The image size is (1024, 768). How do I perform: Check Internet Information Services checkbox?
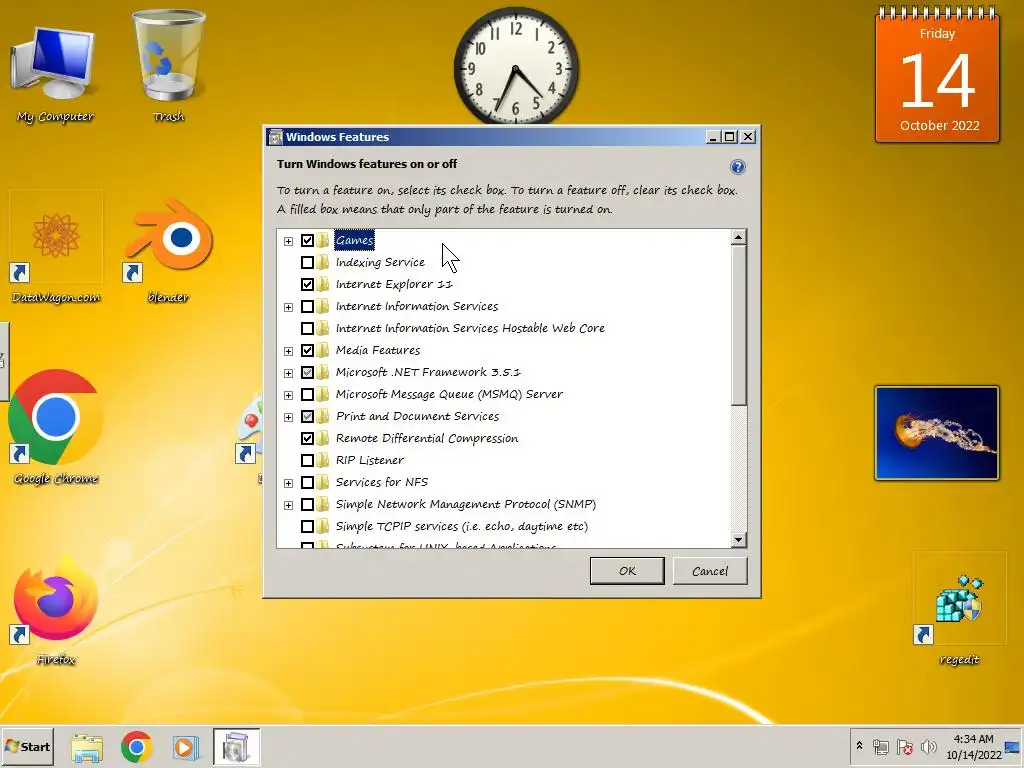pos(307,306)
